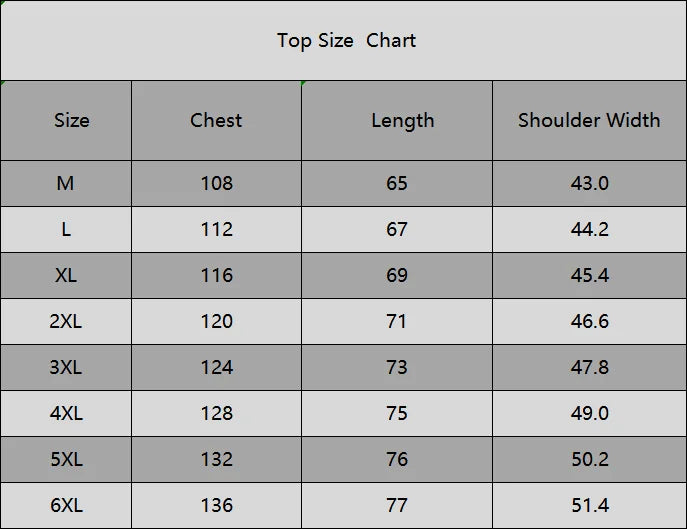
Task: Click the "Top Size Chart" title cell
Action: 345,41
